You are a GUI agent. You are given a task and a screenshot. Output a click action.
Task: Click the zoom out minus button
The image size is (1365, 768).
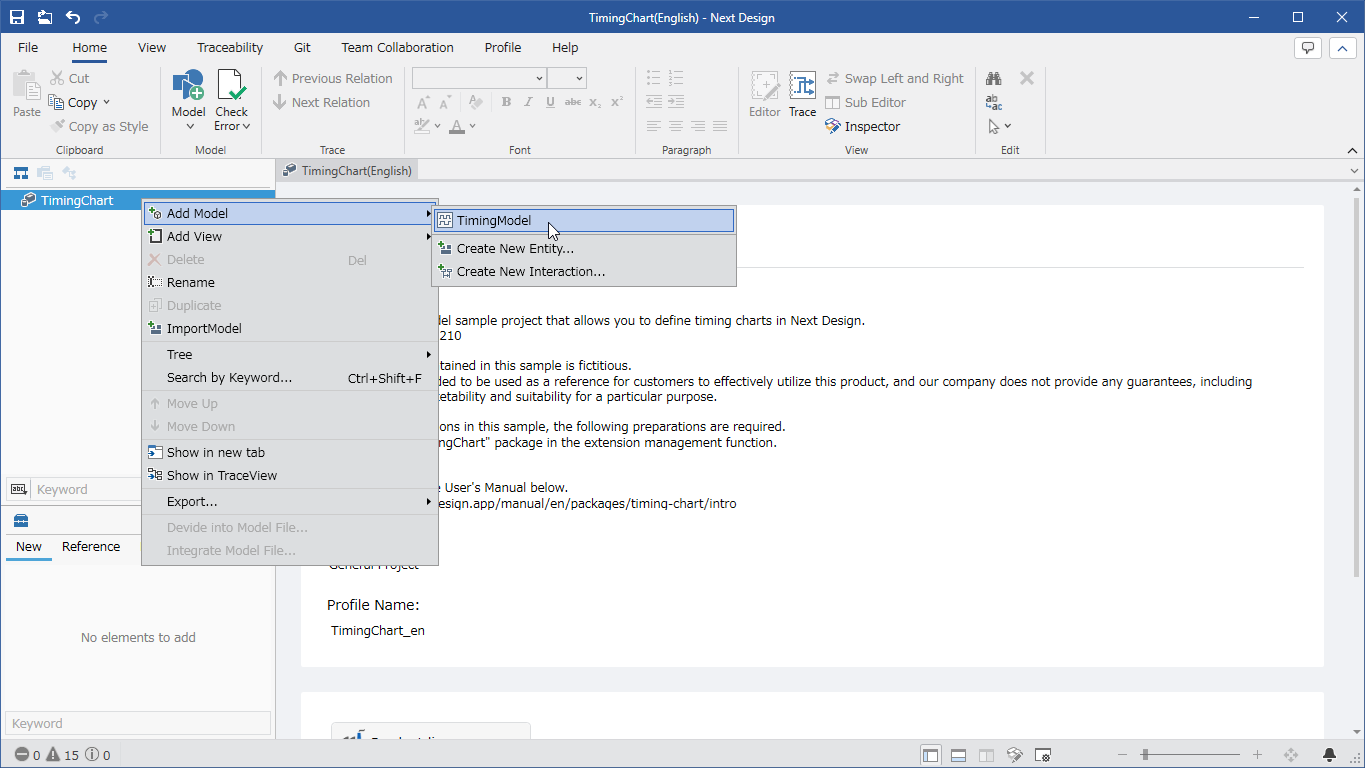tap(1122, 755)
